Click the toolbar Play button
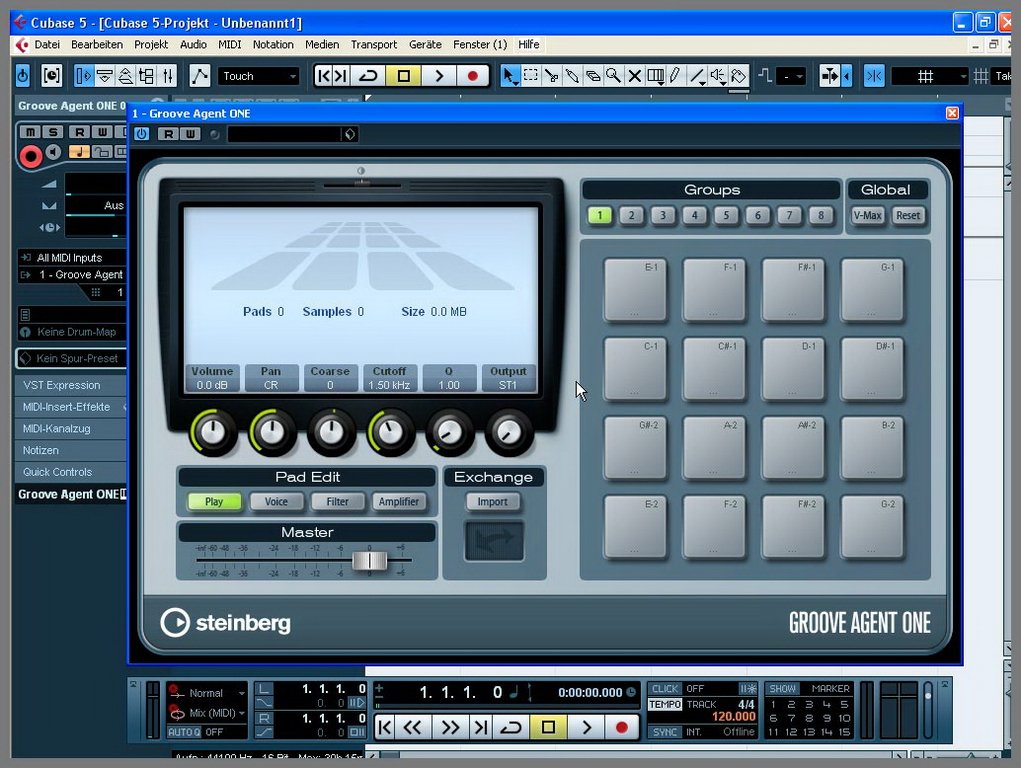1021x768 pixels. [x=438, y=76]
